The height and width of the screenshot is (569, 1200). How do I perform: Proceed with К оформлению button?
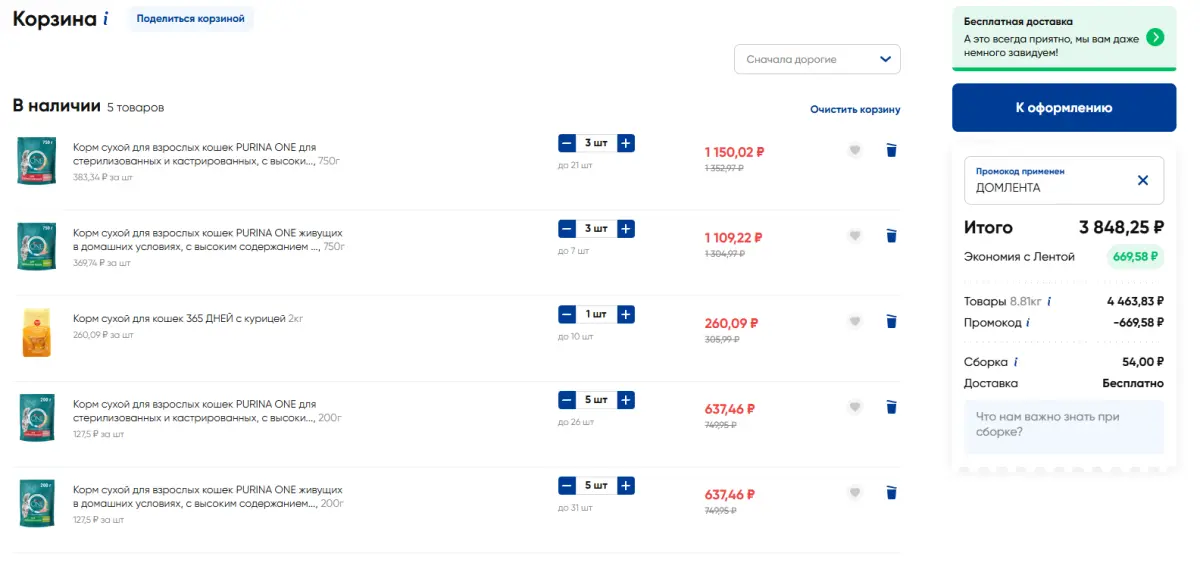tap(1064, 107)
